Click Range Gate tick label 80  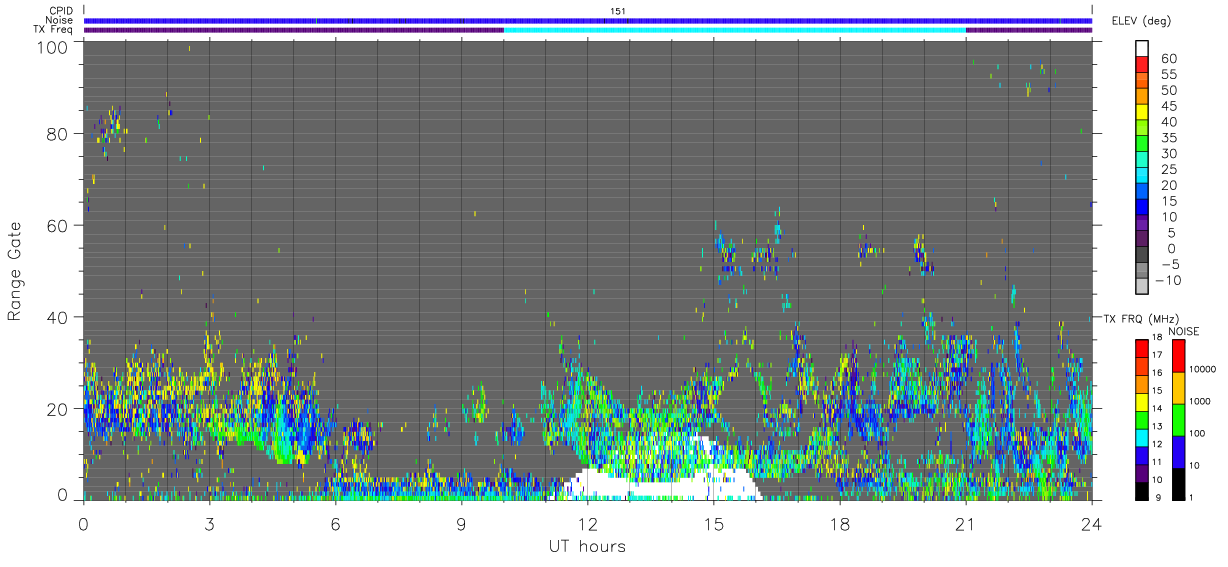[x=58, y=133]
